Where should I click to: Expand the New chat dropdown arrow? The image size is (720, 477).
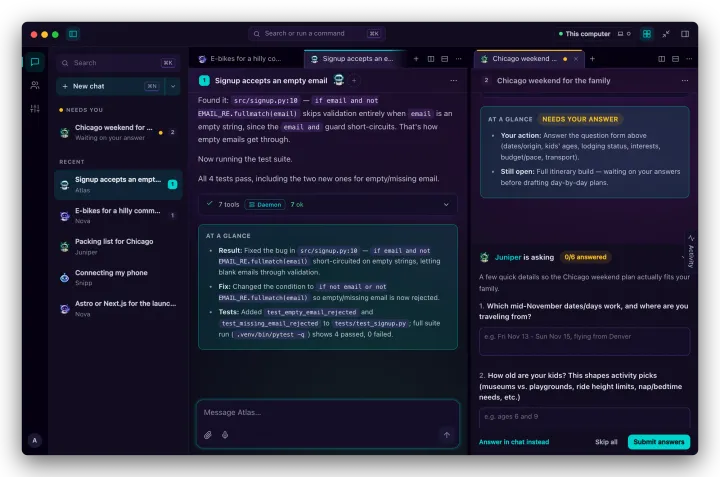click(173, 86)
